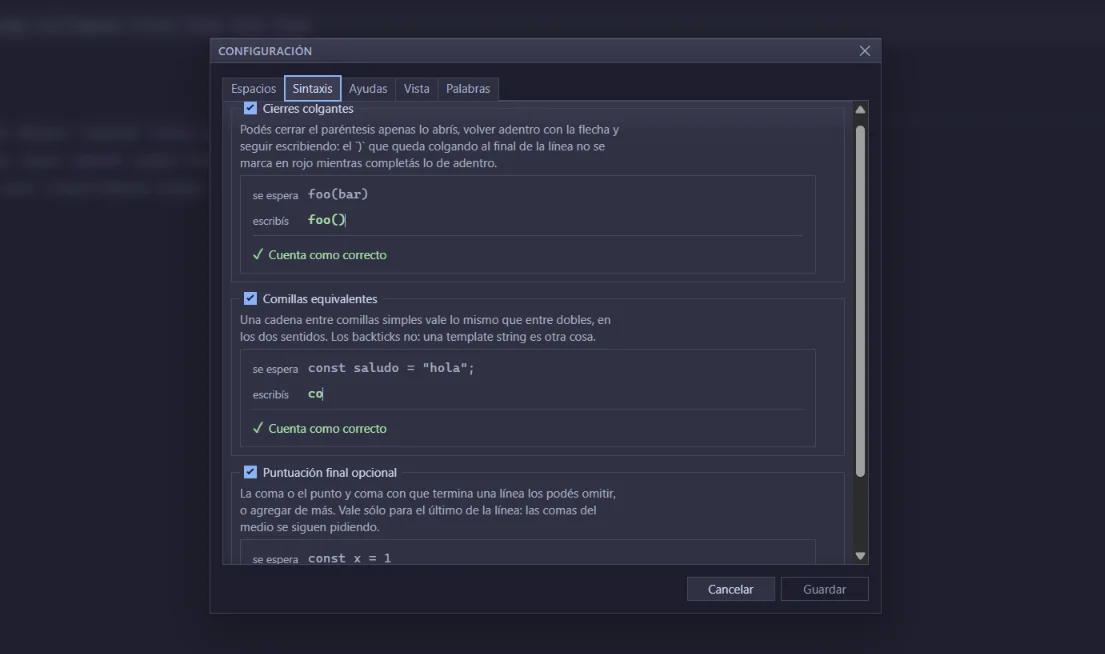Select the Sintaxis tab
The width and height of the screenshot is (1105, 654).
[x=312, y=89]
